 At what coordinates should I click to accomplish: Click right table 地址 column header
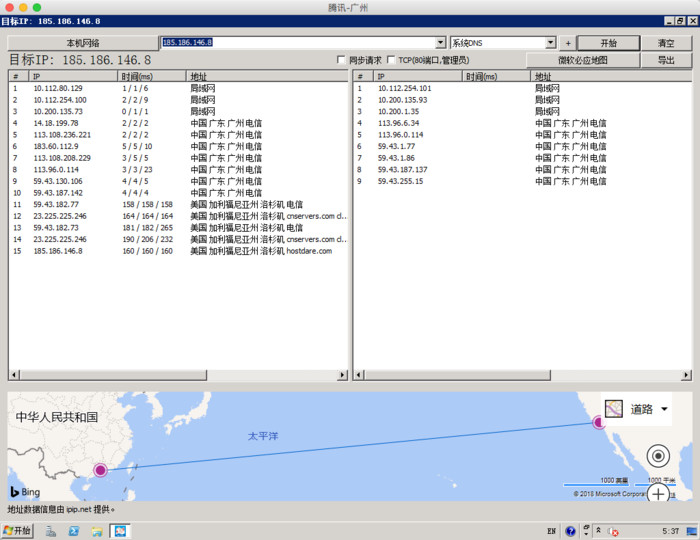tap(611, 76)
